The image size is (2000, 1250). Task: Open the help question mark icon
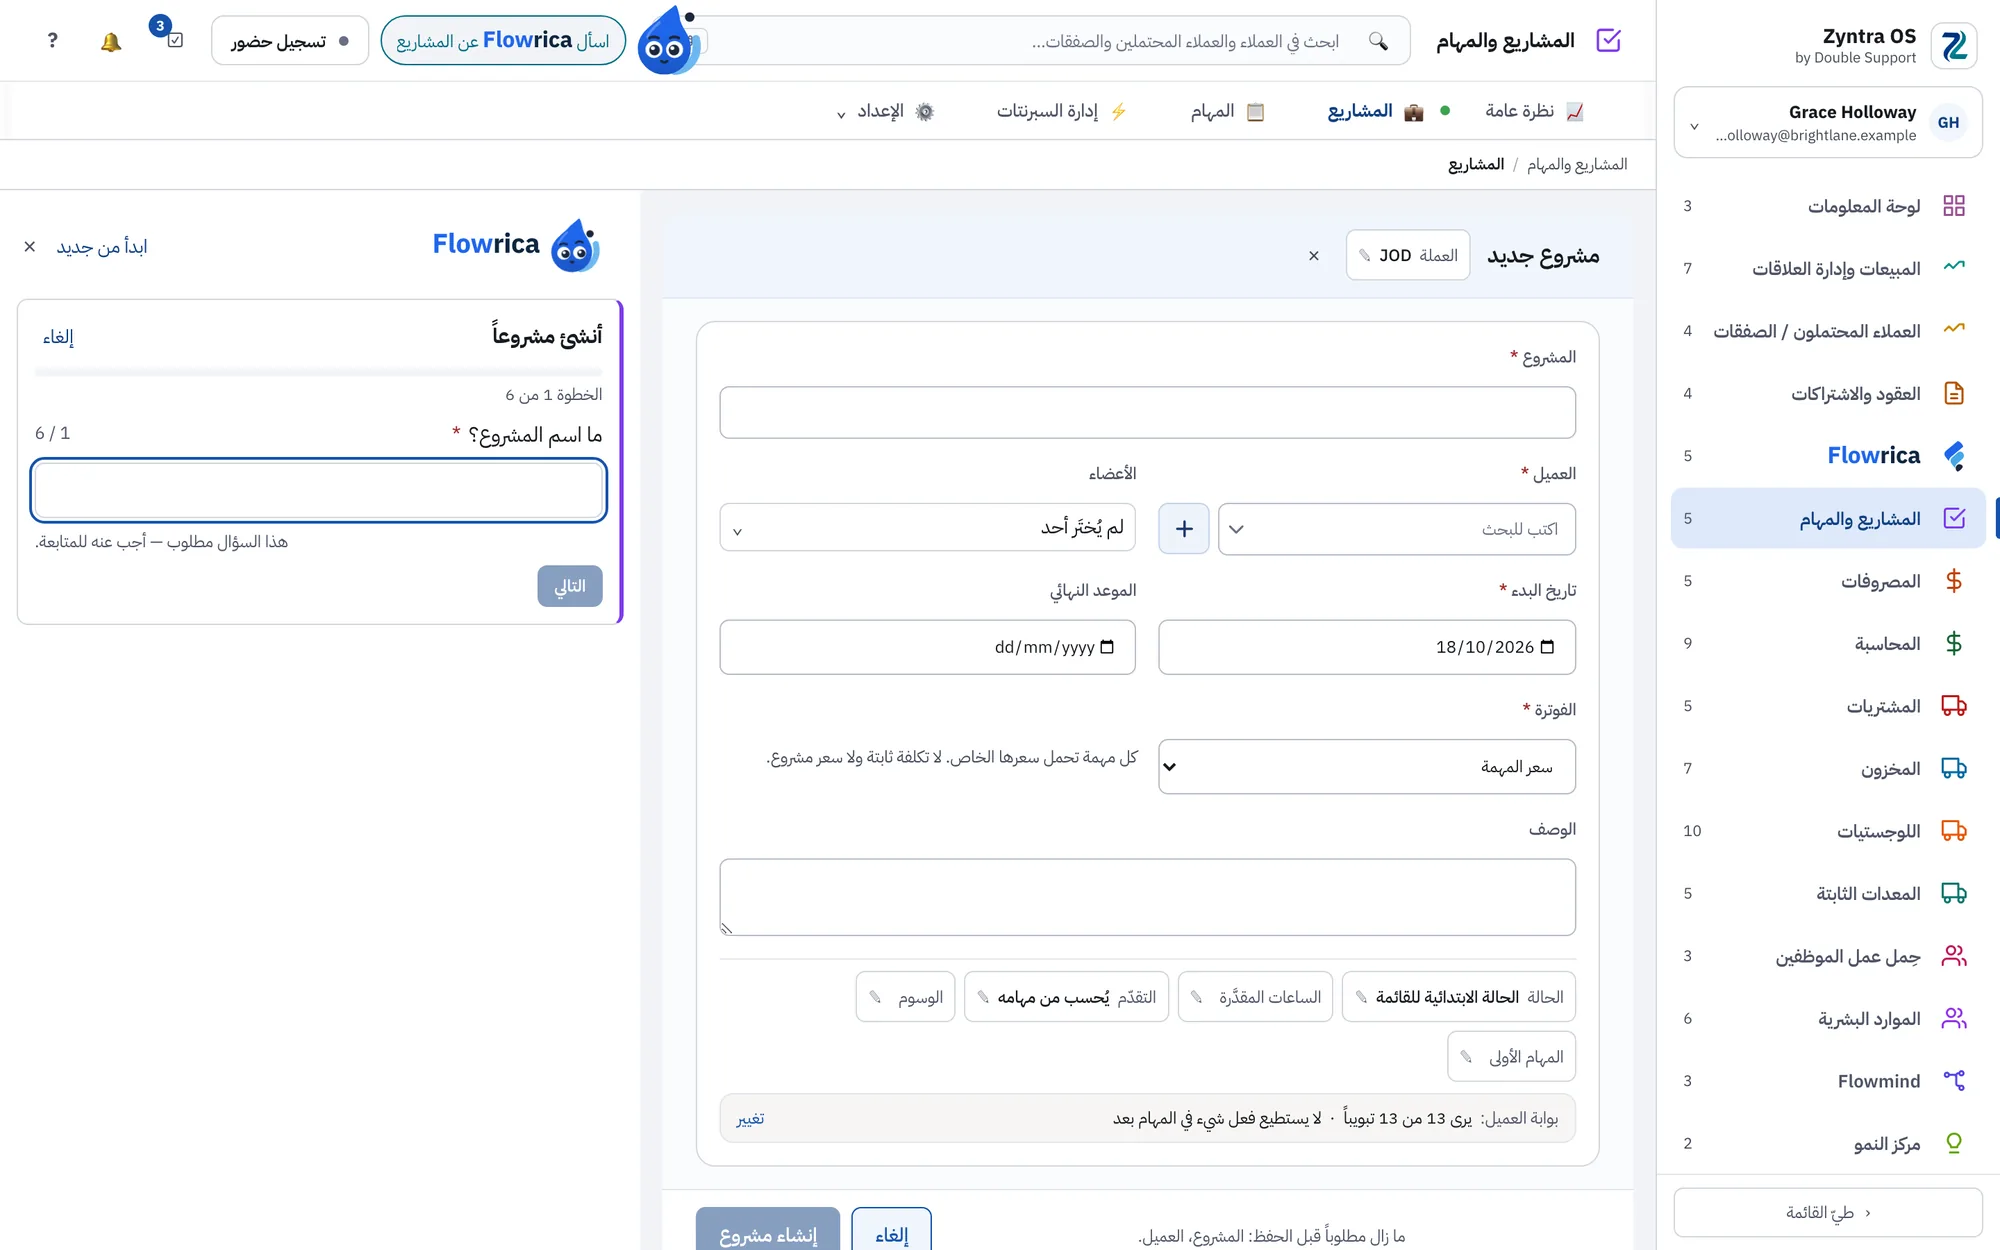[53, 41]
